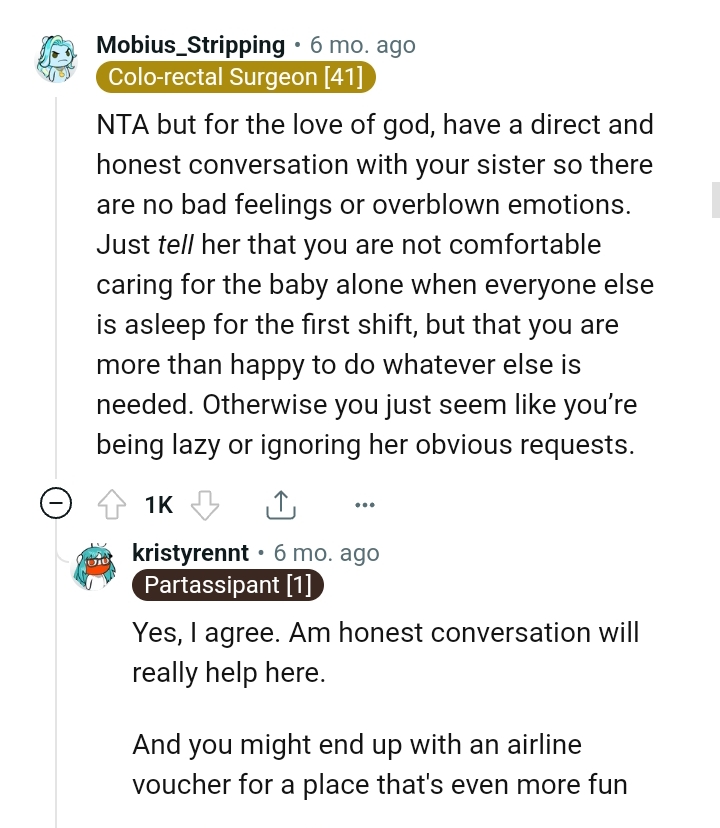Open the overflow menu to report the comment
The image size is (720, 828).
364,505
